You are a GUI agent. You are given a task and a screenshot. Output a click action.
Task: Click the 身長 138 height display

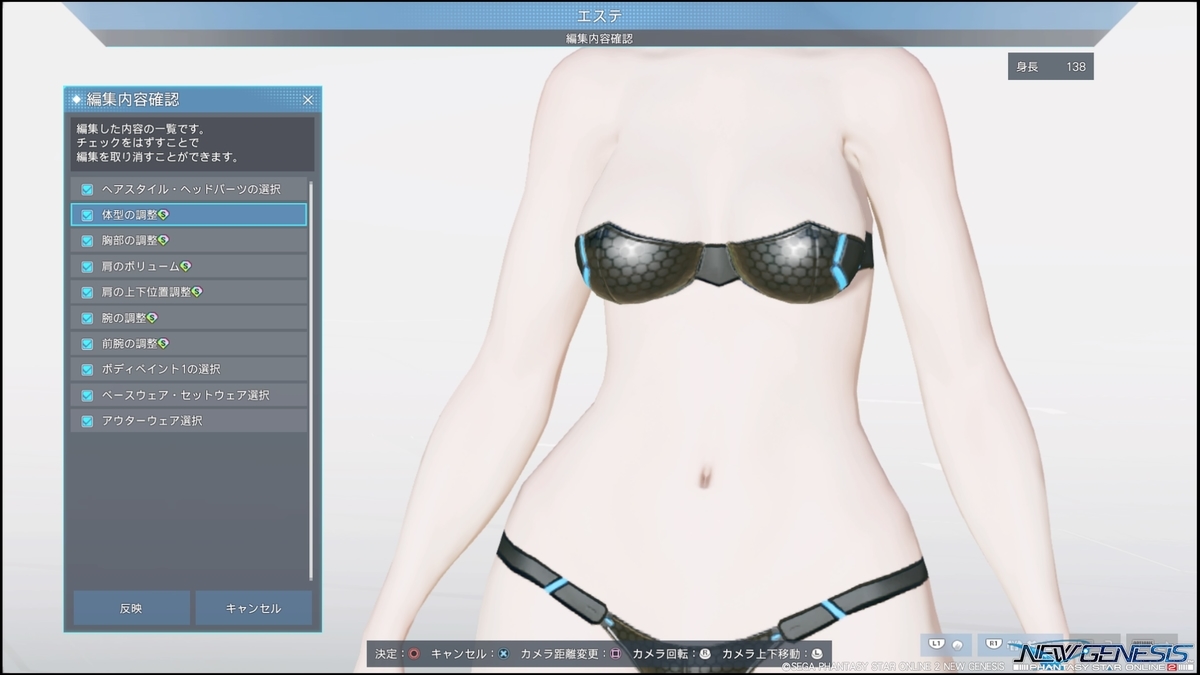tap(1051, 67)
